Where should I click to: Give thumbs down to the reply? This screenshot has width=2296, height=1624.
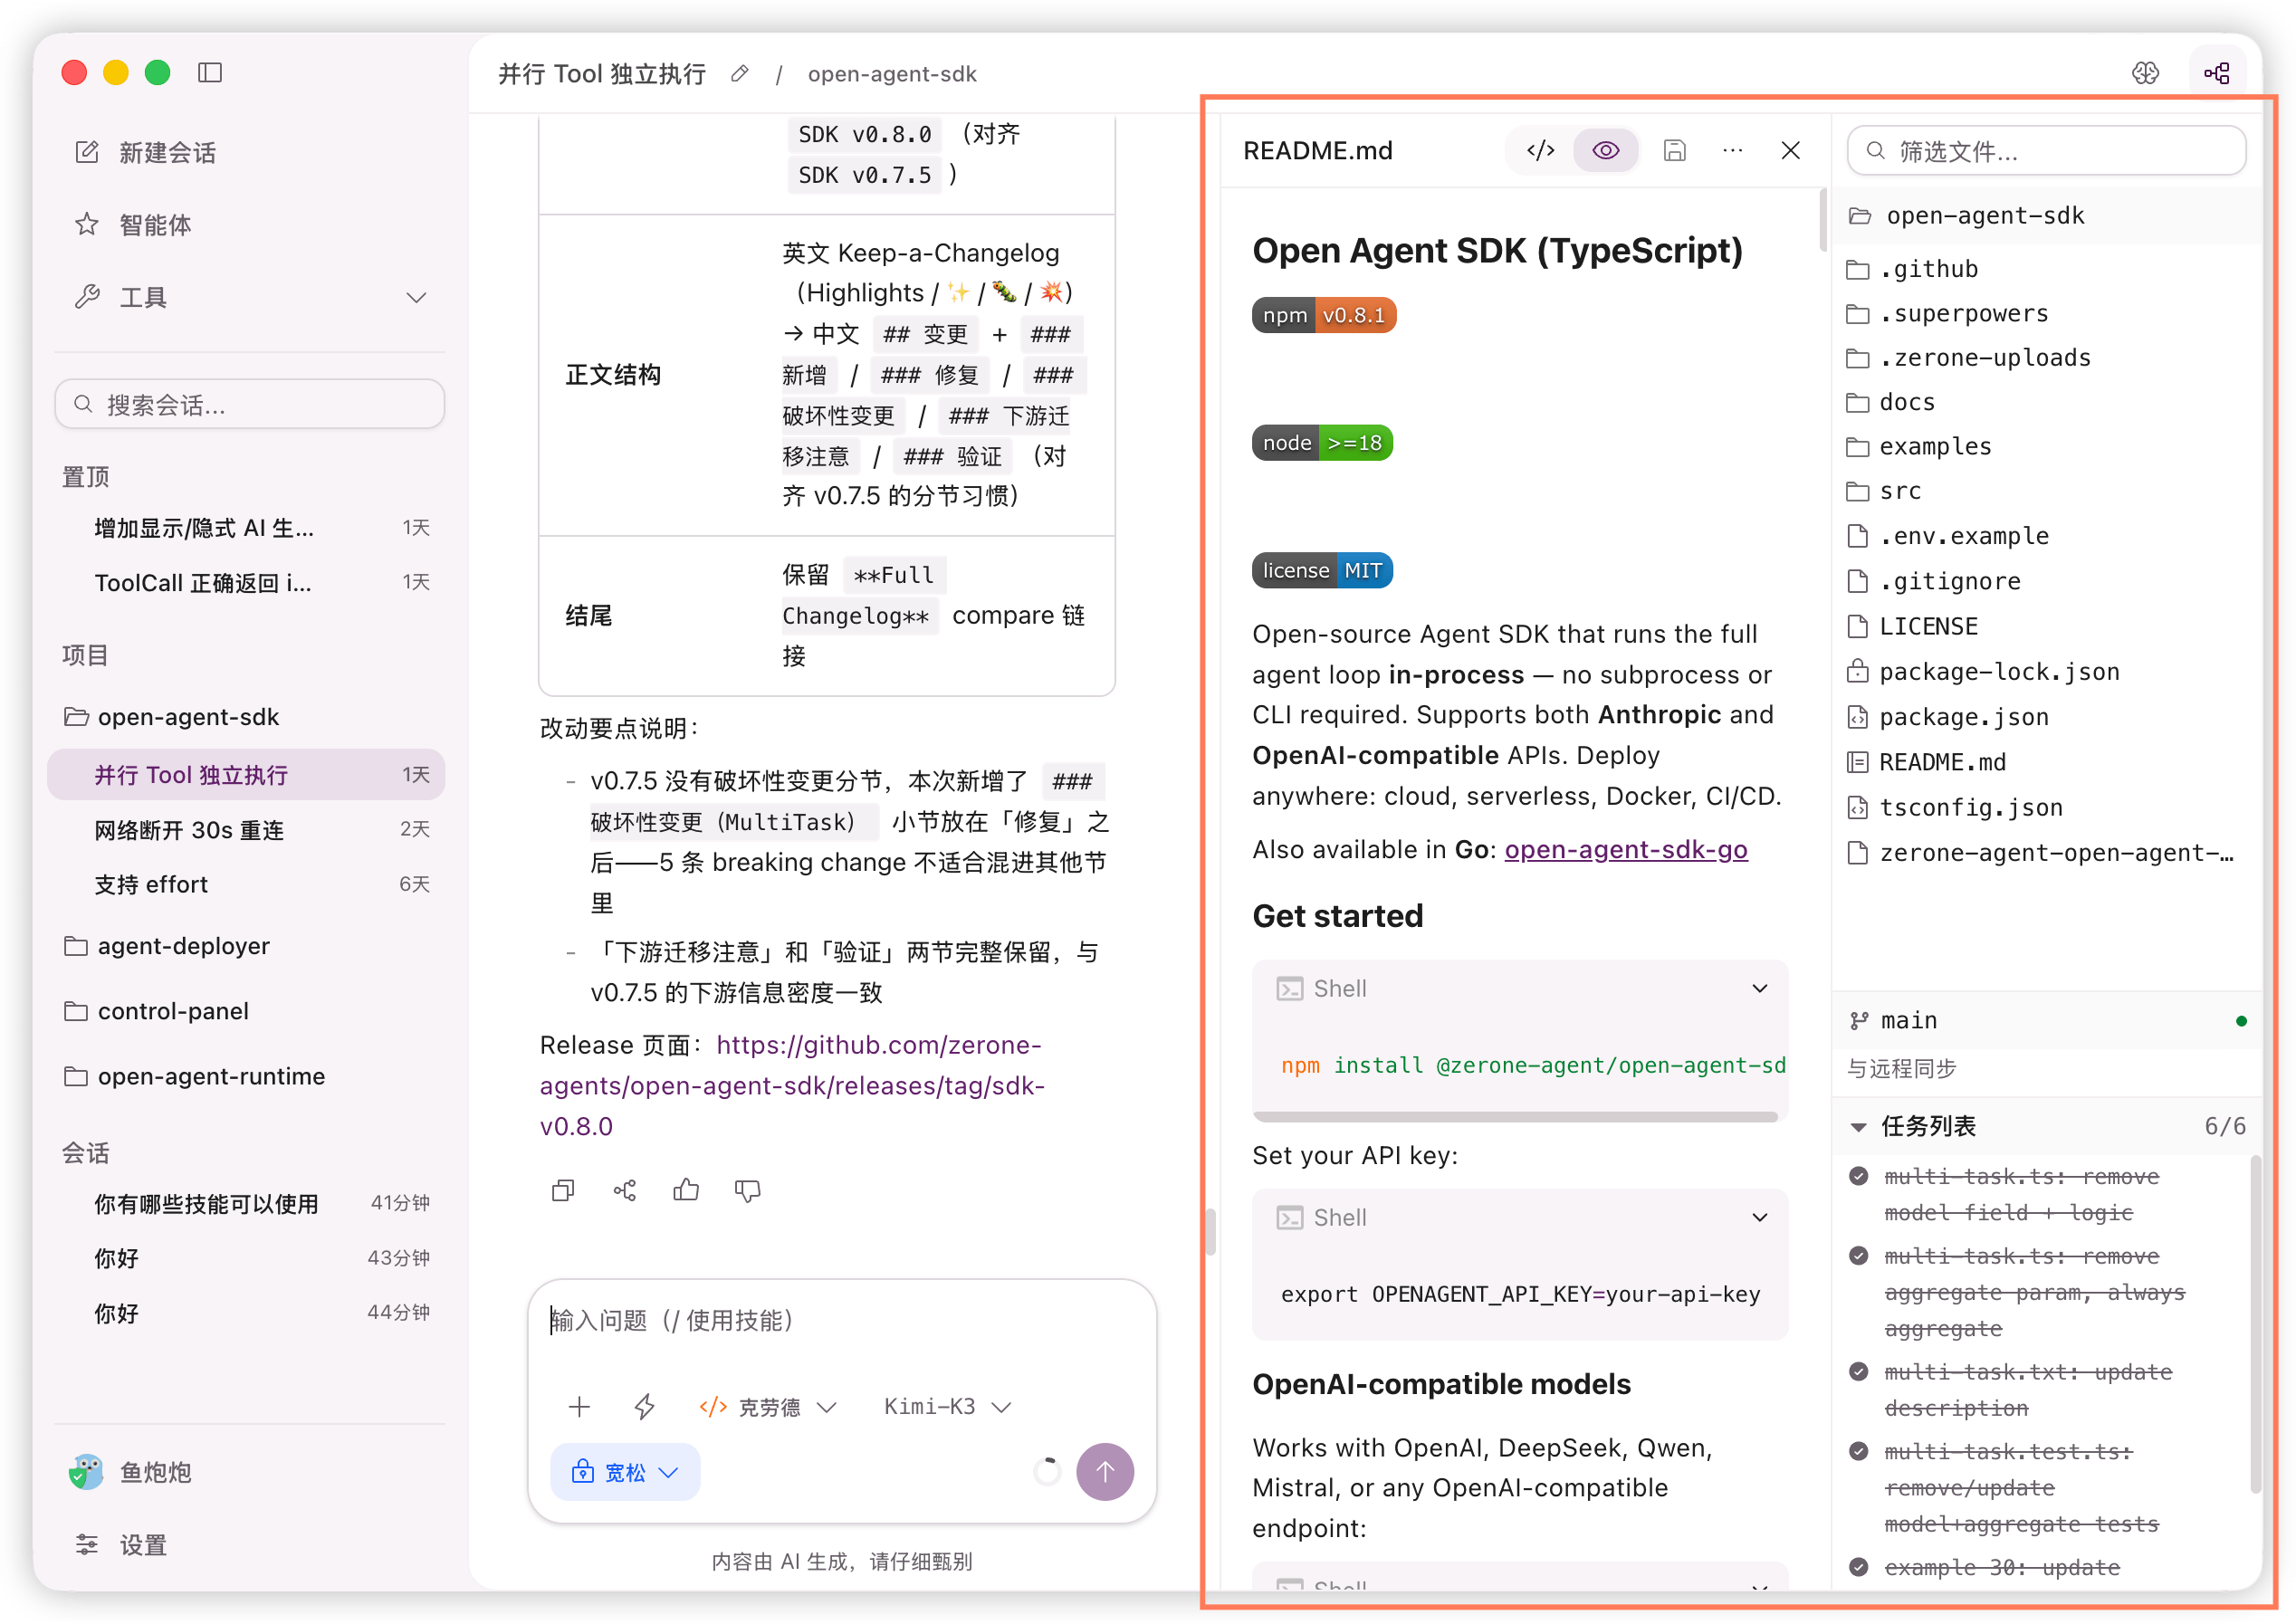[x=747, y=1190]
